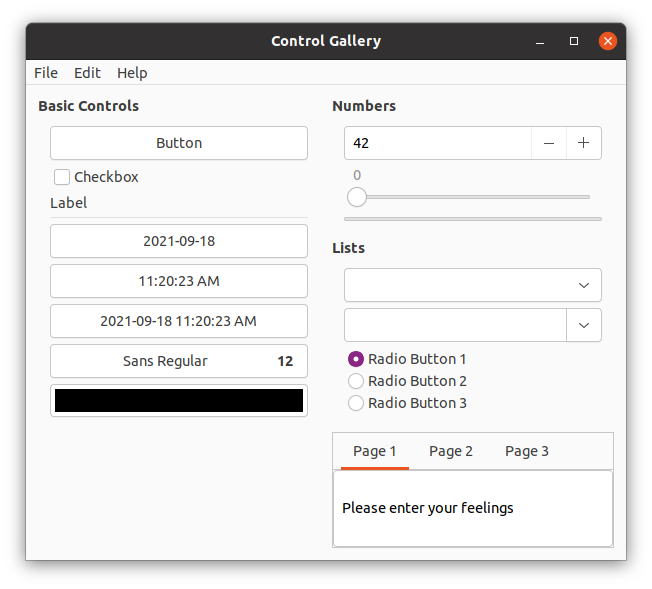652x589 pixels.
Task: Switch to the Page 3 tab
Action: click(527, 451)
